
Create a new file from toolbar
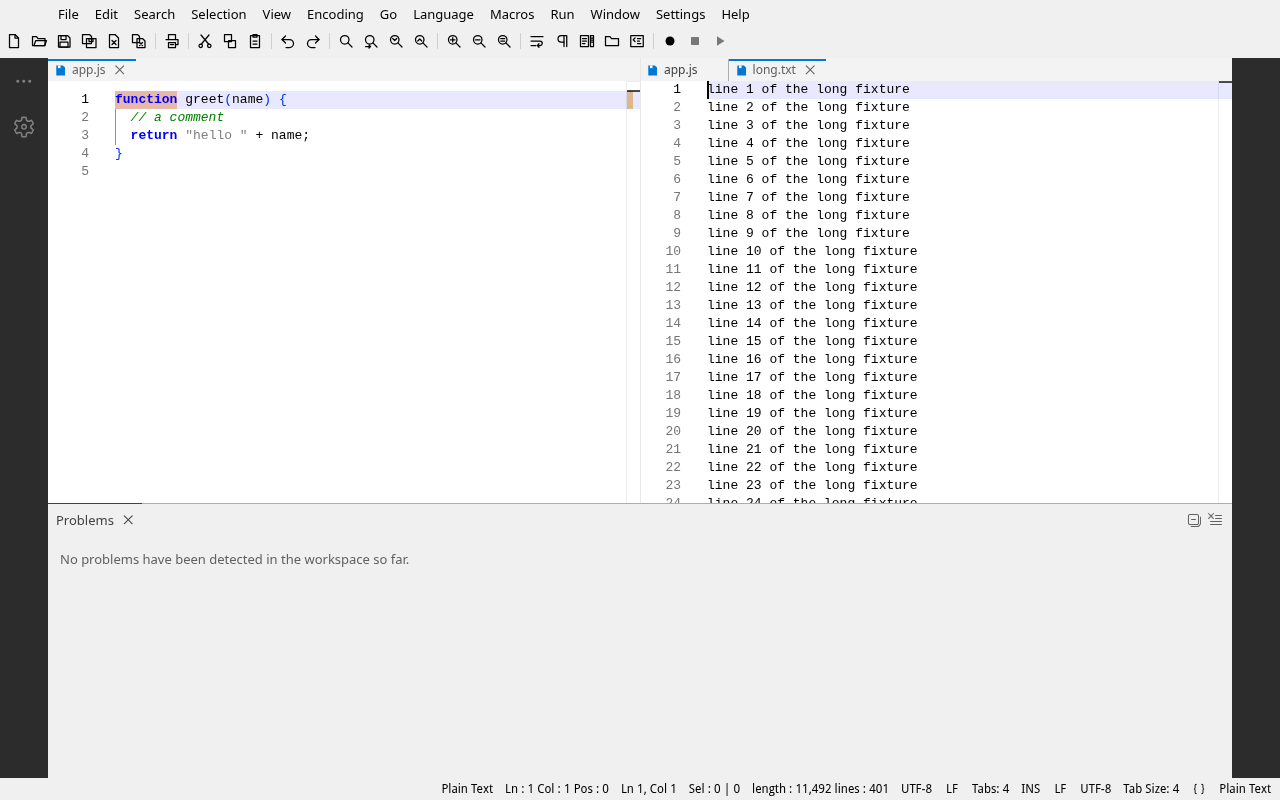[14, 41]
